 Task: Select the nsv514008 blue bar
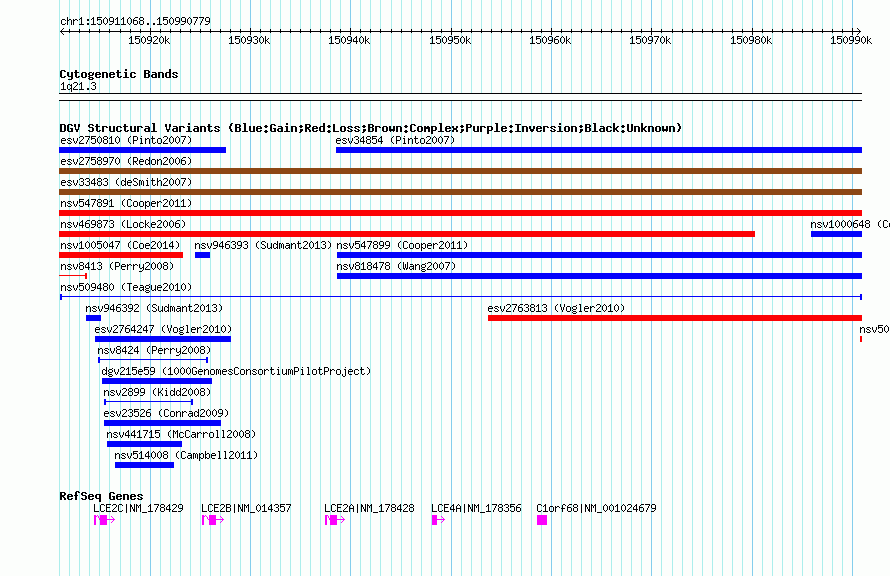pyautogui.click(x=144, y=465)
